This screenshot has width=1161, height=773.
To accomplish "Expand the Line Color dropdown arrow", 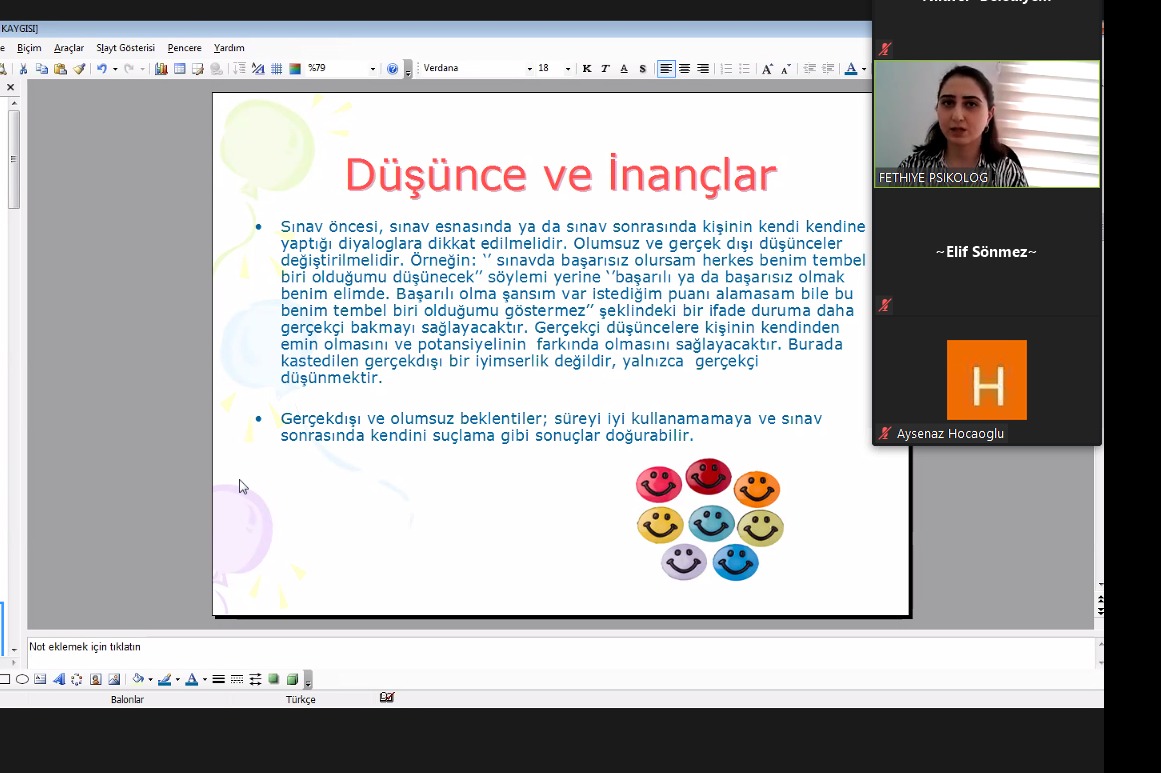I will [x=178, y=679].
